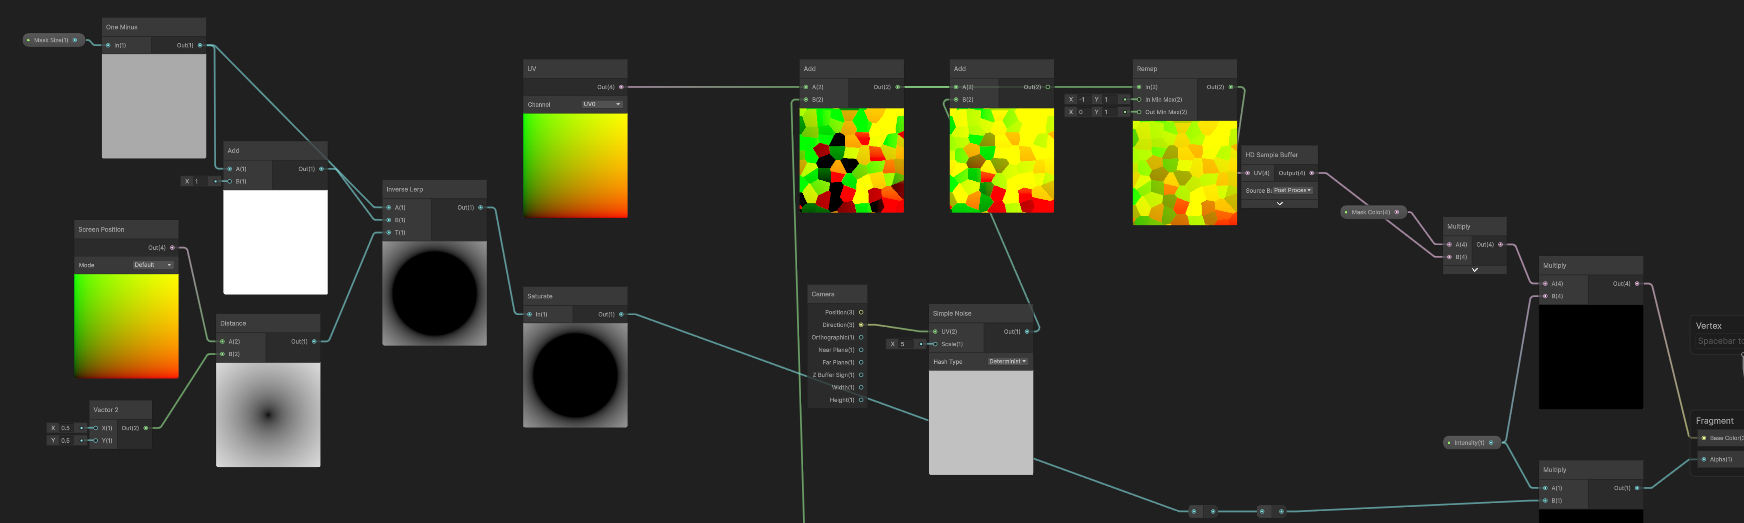Select the Inverse Lerp circle preview
The height and width of the screenshot is (523, 1744).
[435, 293]
